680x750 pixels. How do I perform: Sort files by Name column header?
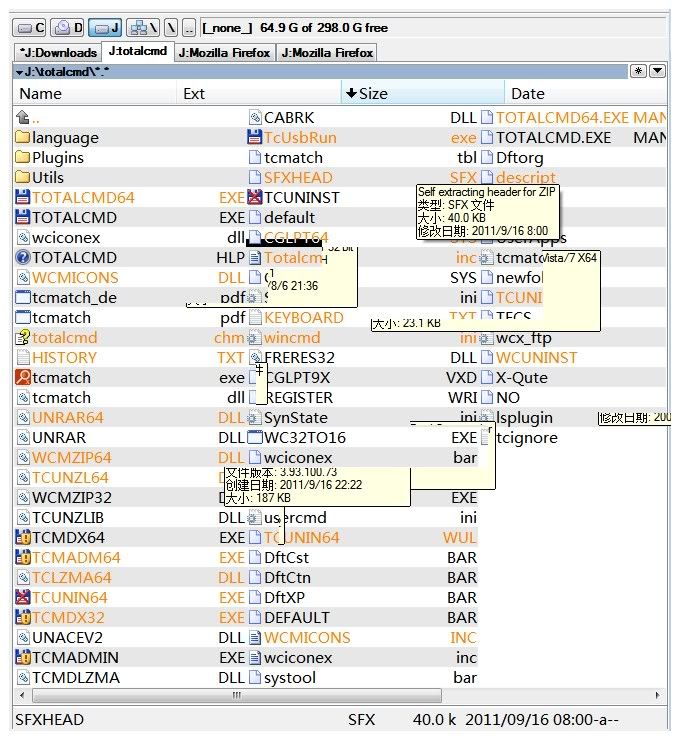pyautogui.click(x=95, y=93)
